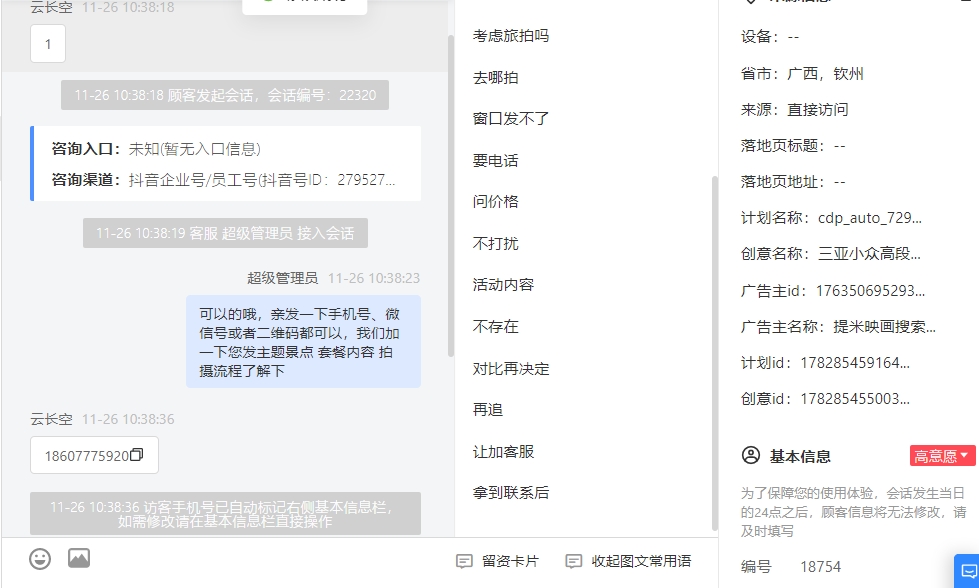979x588 pixels.
Task: Click the 超级管理员 接入会话 system notice
Action: click(225, 233)
